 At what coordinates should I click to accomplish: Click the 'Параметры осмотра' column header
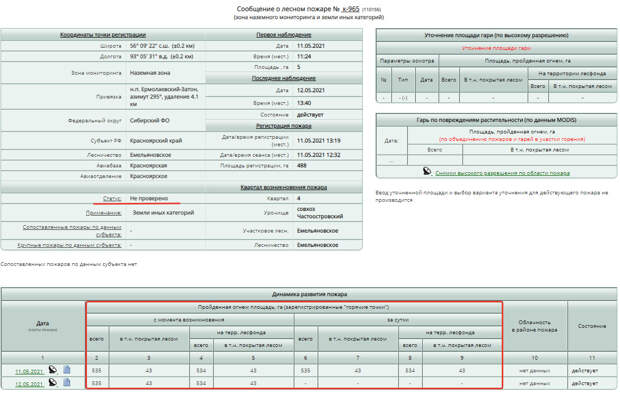pos(407,61)
